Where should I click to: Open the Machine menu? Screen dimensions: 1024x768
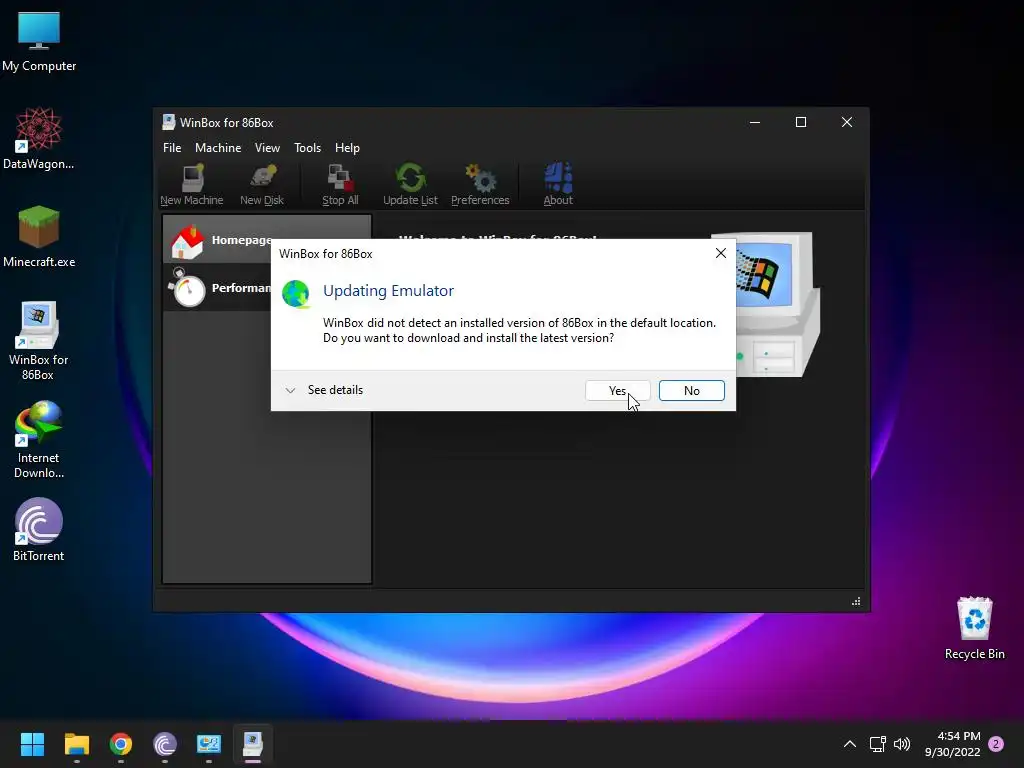218,148
